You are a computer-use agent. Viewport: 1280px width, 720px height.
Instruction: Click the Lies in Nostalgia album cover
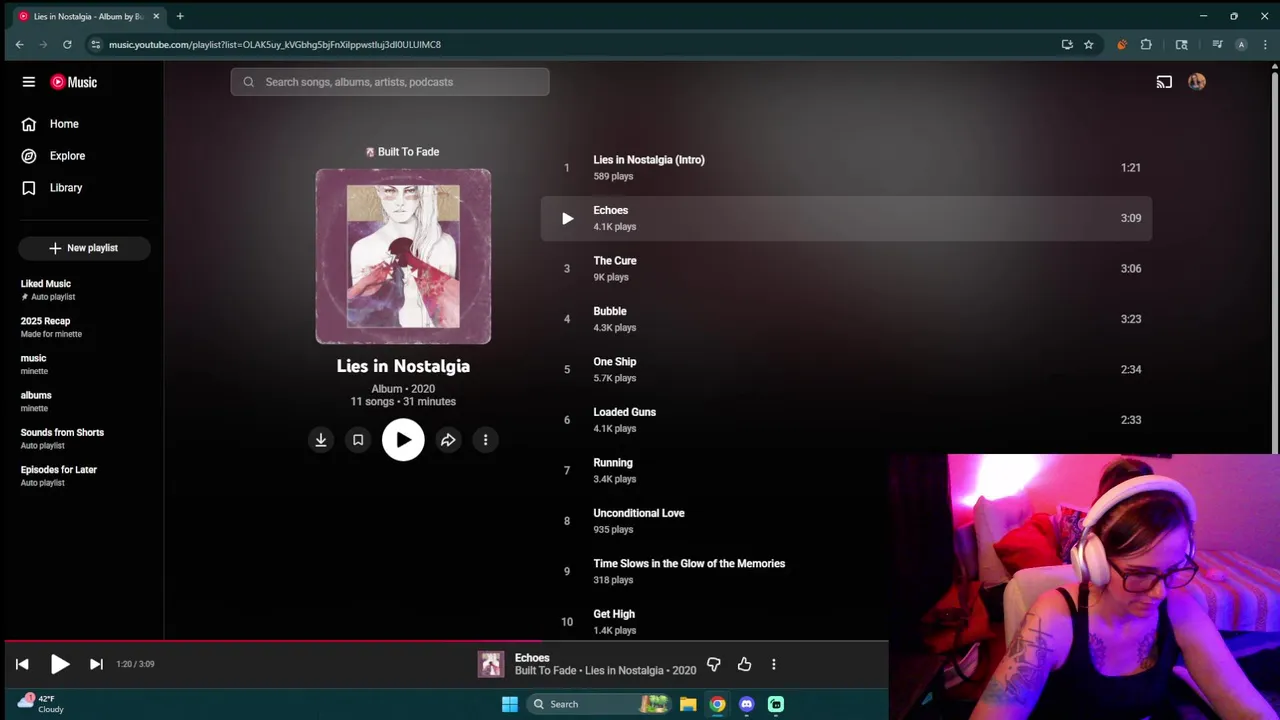pos(403,256)
